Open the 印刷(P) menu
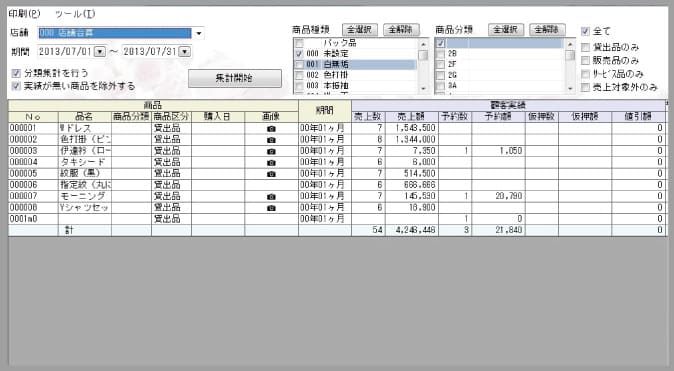Screen dimensions: 674x371 tap(25, 14)
